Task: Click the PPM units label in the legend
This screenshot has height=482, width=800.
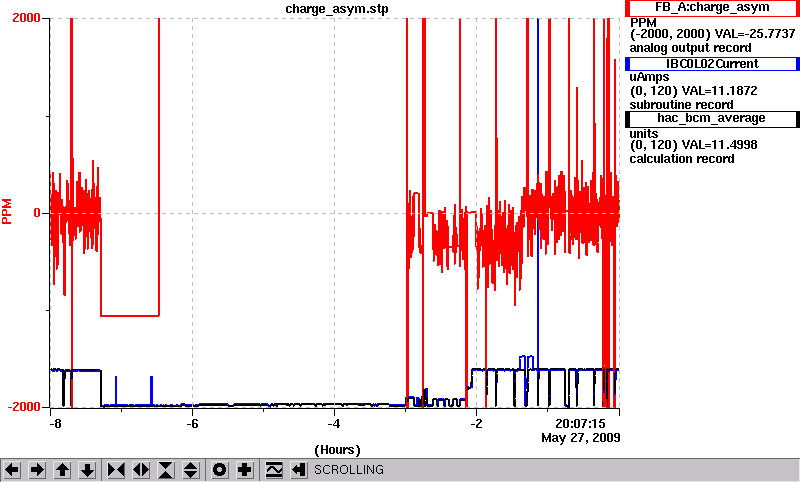Action: 643,23
